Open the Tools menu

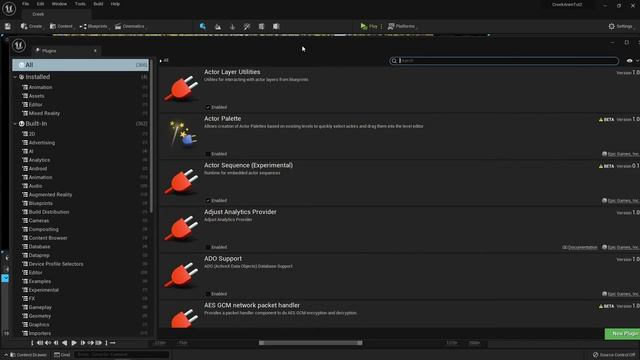[x=80, y=4]
